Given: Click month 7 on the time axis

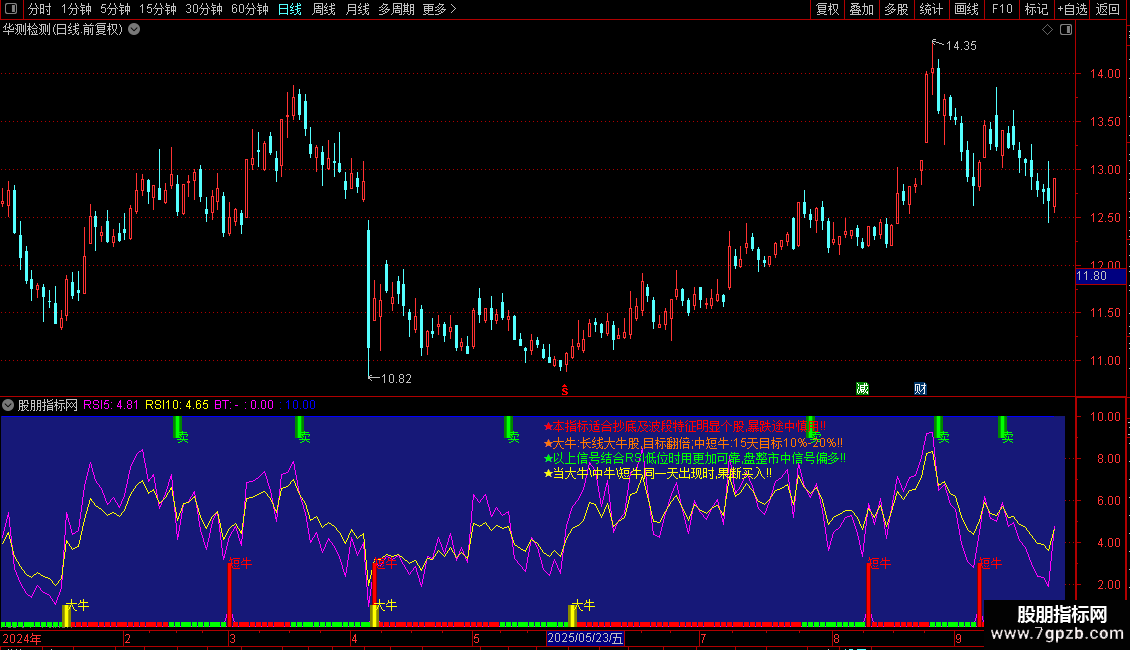Looking at the screenshot, I should coord(703,638).
